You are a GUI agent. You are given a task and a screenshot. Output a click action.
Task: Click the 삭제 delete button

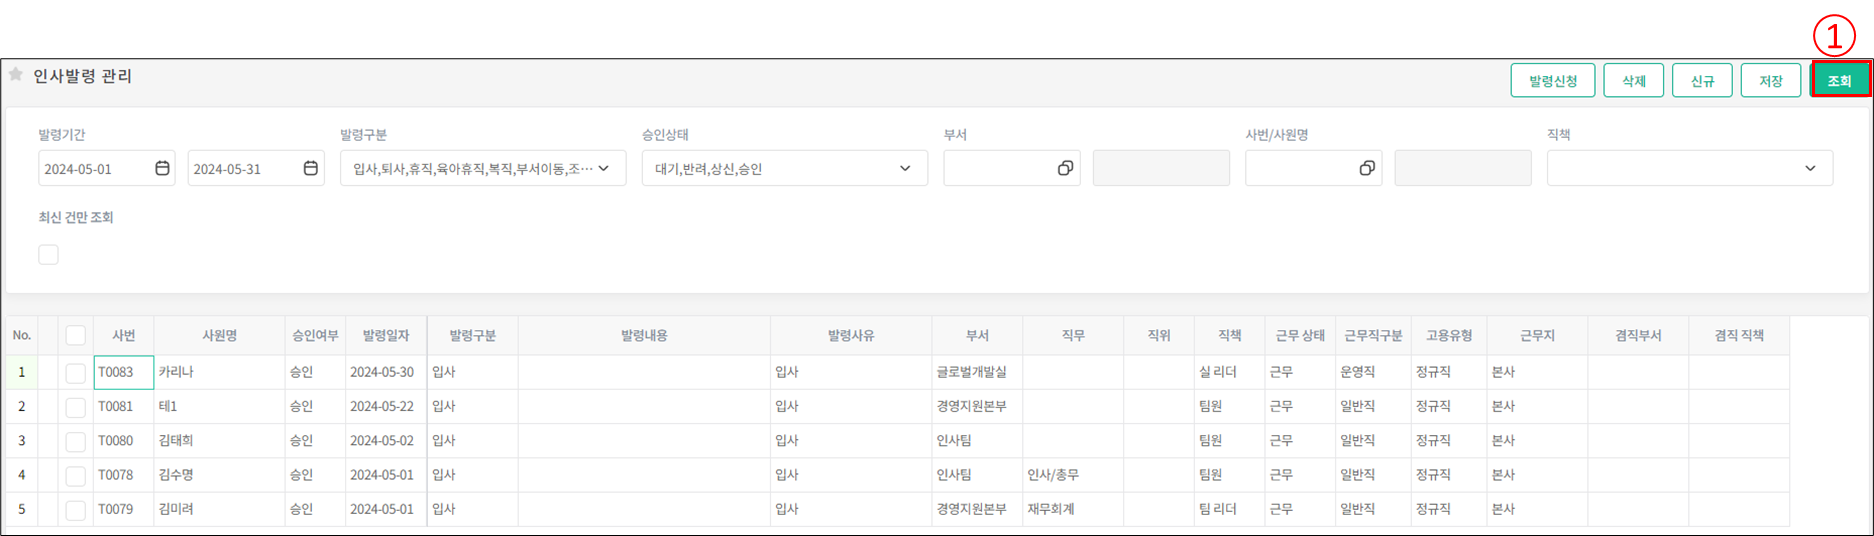(1633, 80)
